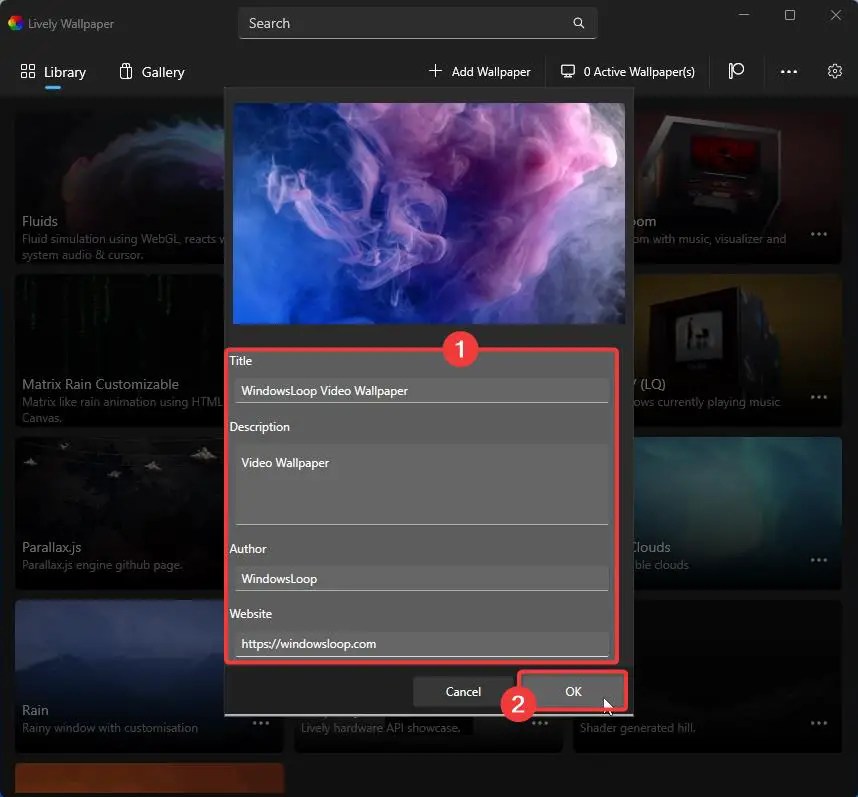Click the Website field with windowsloop.com URL

click(421, 644)
